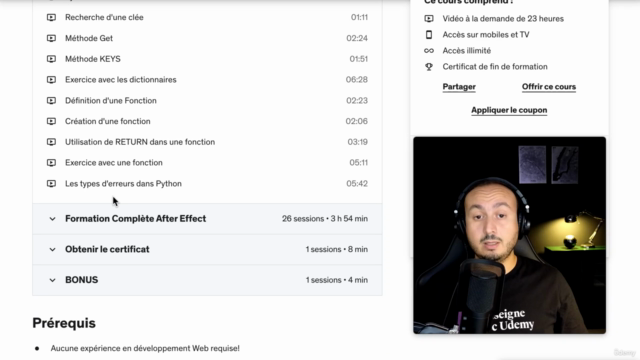Open lesson Les types d'erreurs dans Python
Screen dimensions: 640x360
click(x=123, y=184)
